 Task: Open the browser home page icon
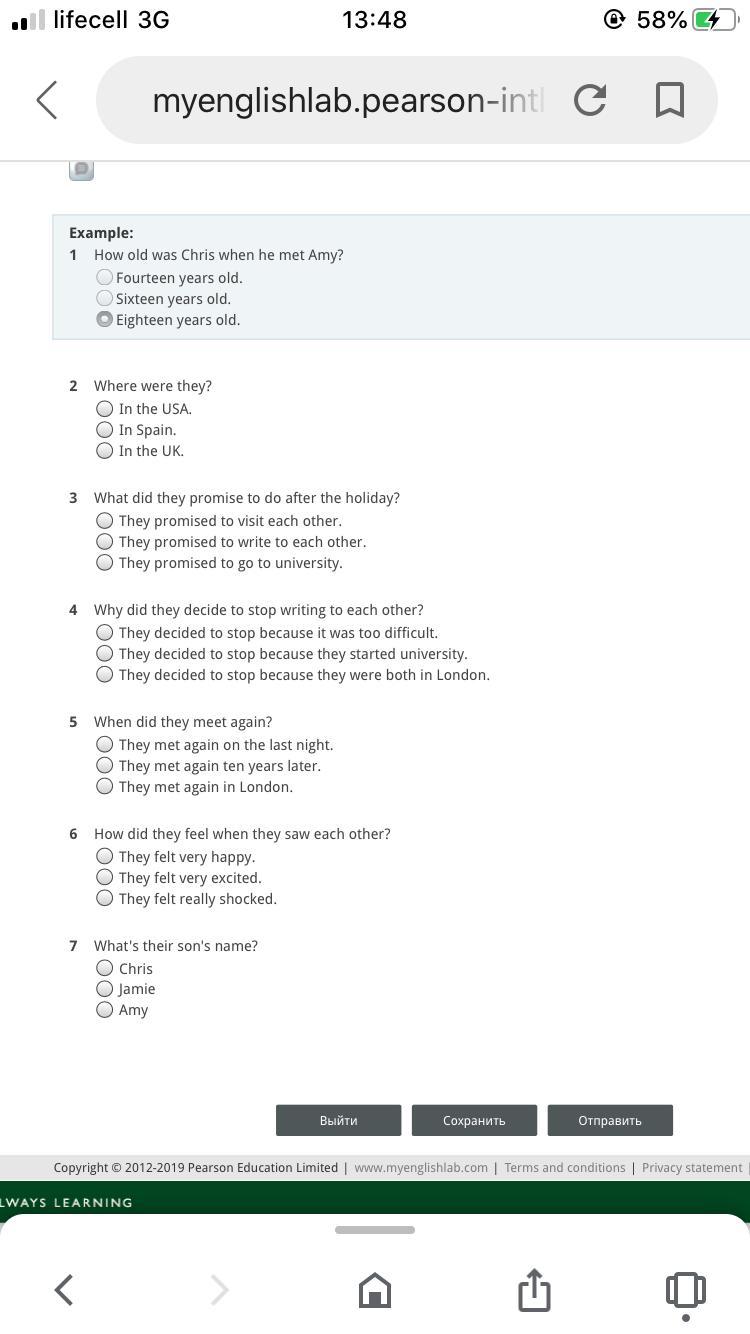tap(374, 1290)
